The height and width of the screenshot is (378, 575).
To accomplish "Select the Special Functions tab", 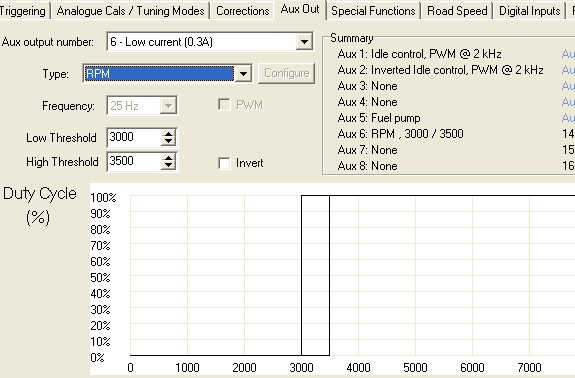I will (373, 11).
